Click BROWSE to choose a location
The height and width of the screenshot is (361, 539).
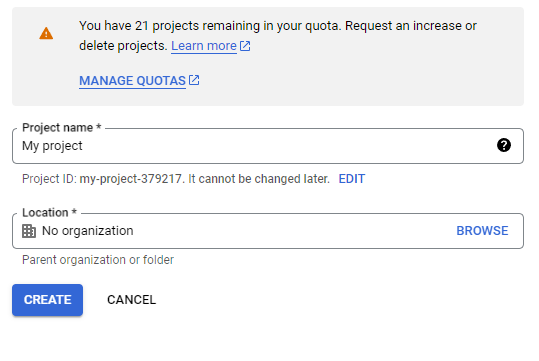(x=482, y=231)
